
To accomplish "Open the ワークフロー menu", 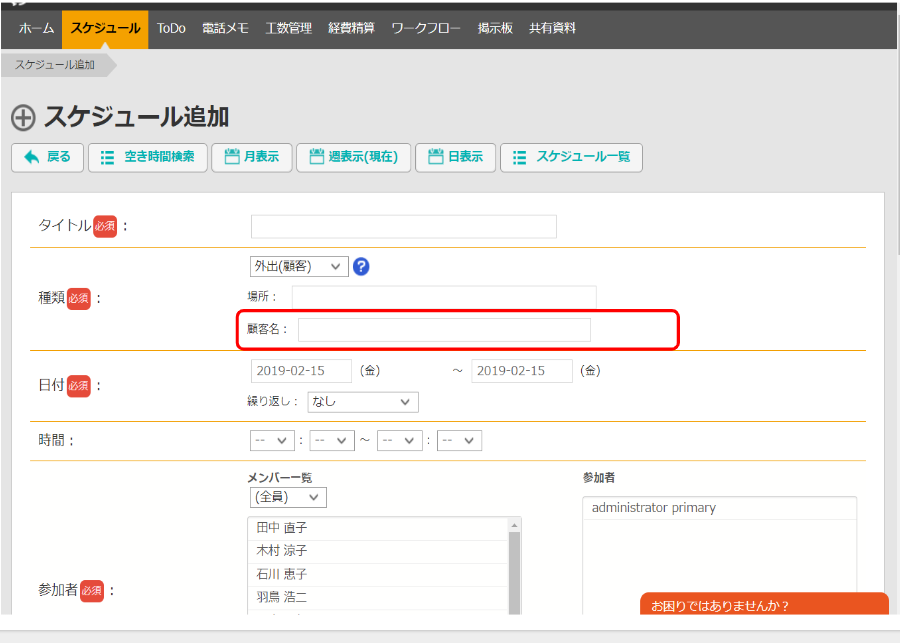I will pyautogui.click(x=426, y=28).
